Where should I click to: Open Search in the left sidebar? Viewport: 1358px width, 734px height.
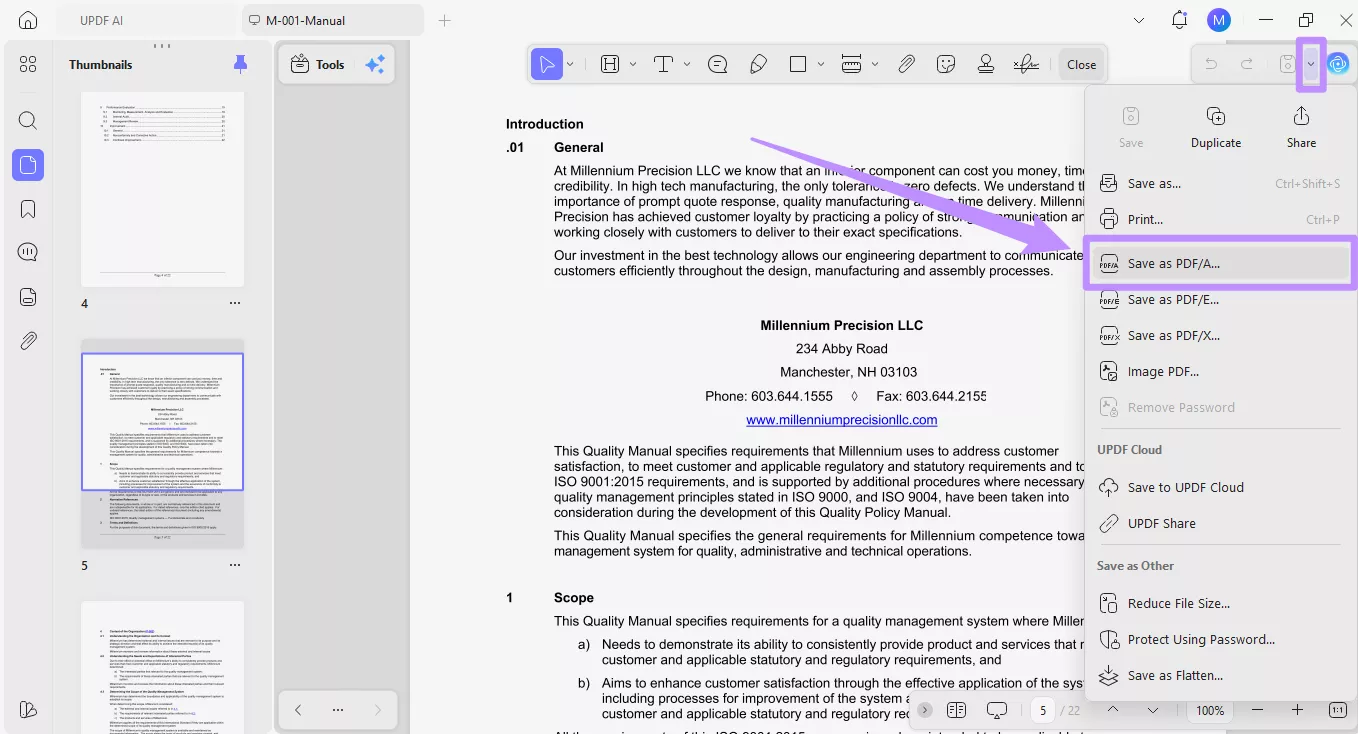coord(27,120)
